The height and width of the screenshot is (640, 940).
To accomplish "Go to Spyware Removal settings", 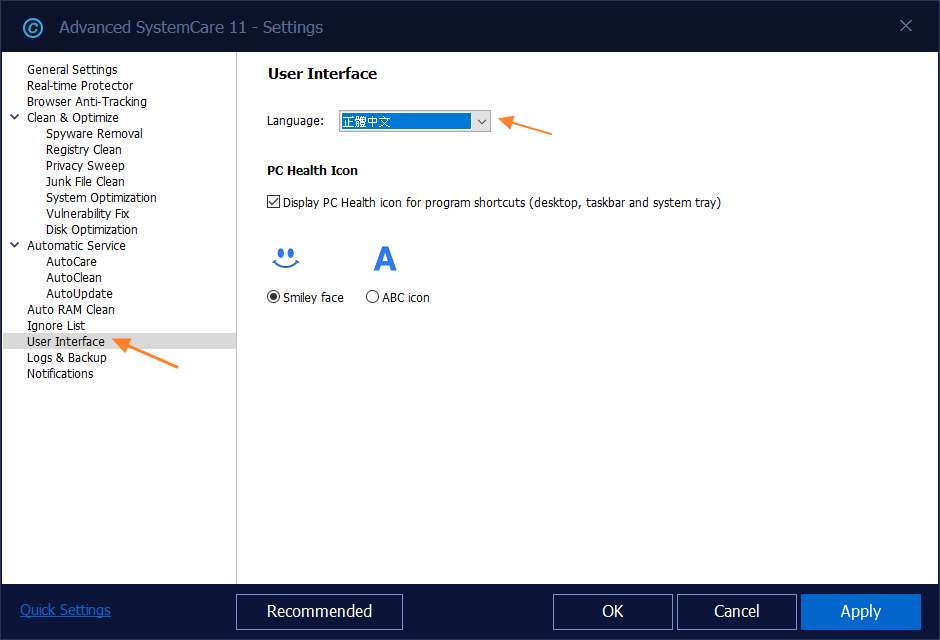I will [x=94, y=133].
